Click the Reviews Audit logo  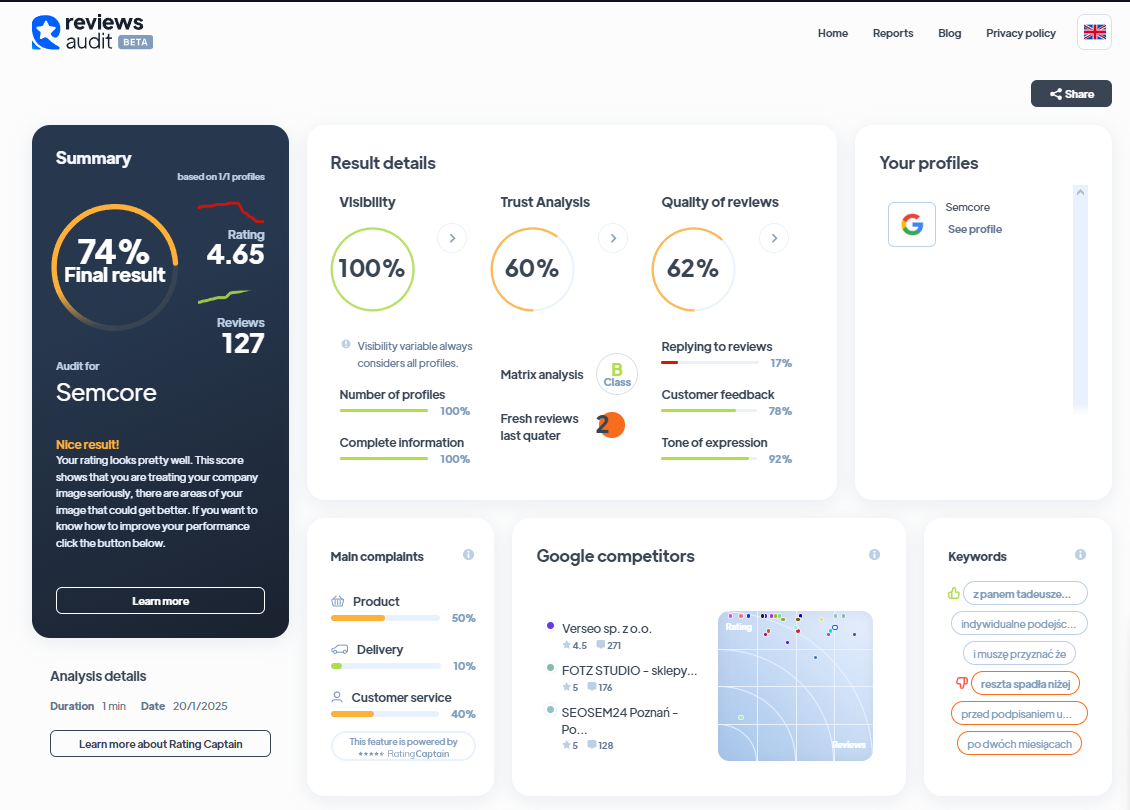[x=92, y=32]
